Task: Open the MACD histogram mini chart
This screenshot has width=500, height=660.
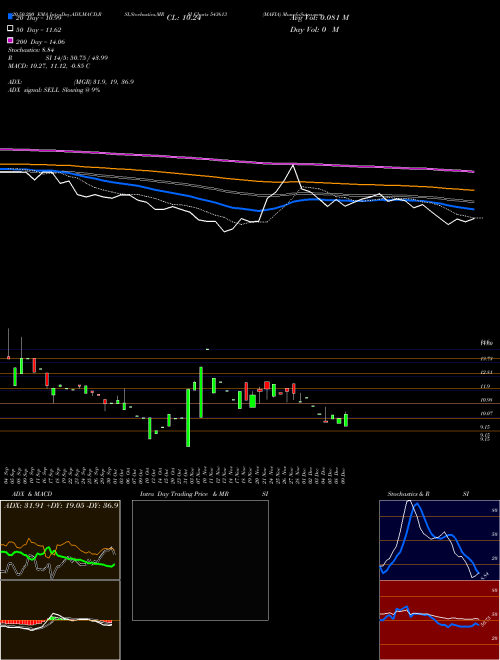Action: tap(60, 620)
